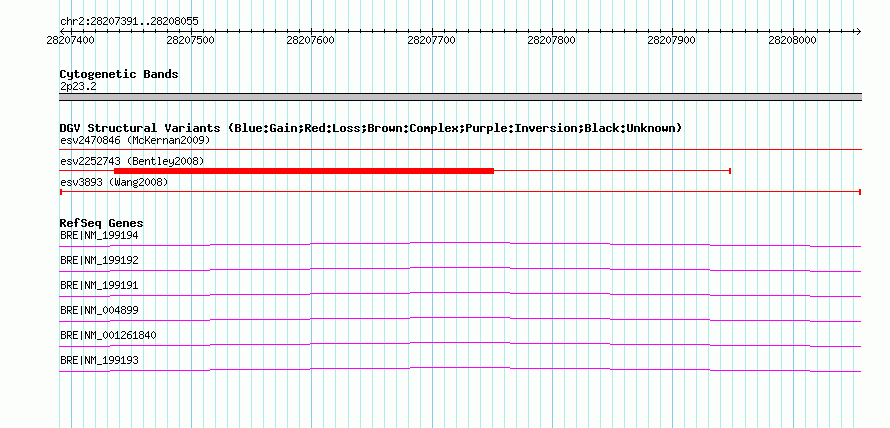The height and width of the screenshot is (428, 890).
Task: Open transcript BRE|NM_004899
Action: pos(99,310)
